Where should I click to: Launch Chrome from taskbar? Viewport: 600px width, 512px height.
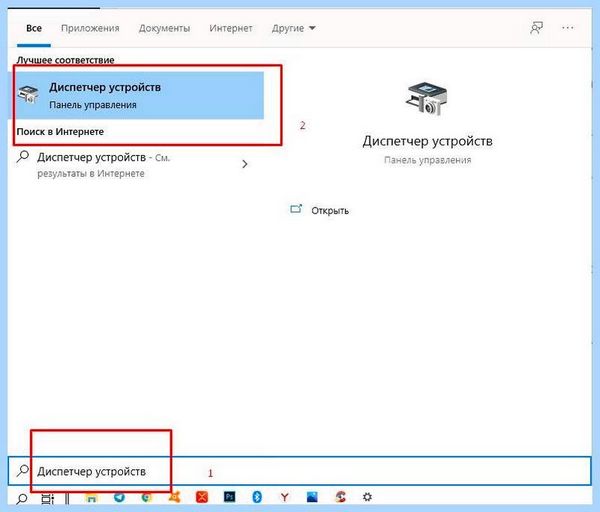146,497
